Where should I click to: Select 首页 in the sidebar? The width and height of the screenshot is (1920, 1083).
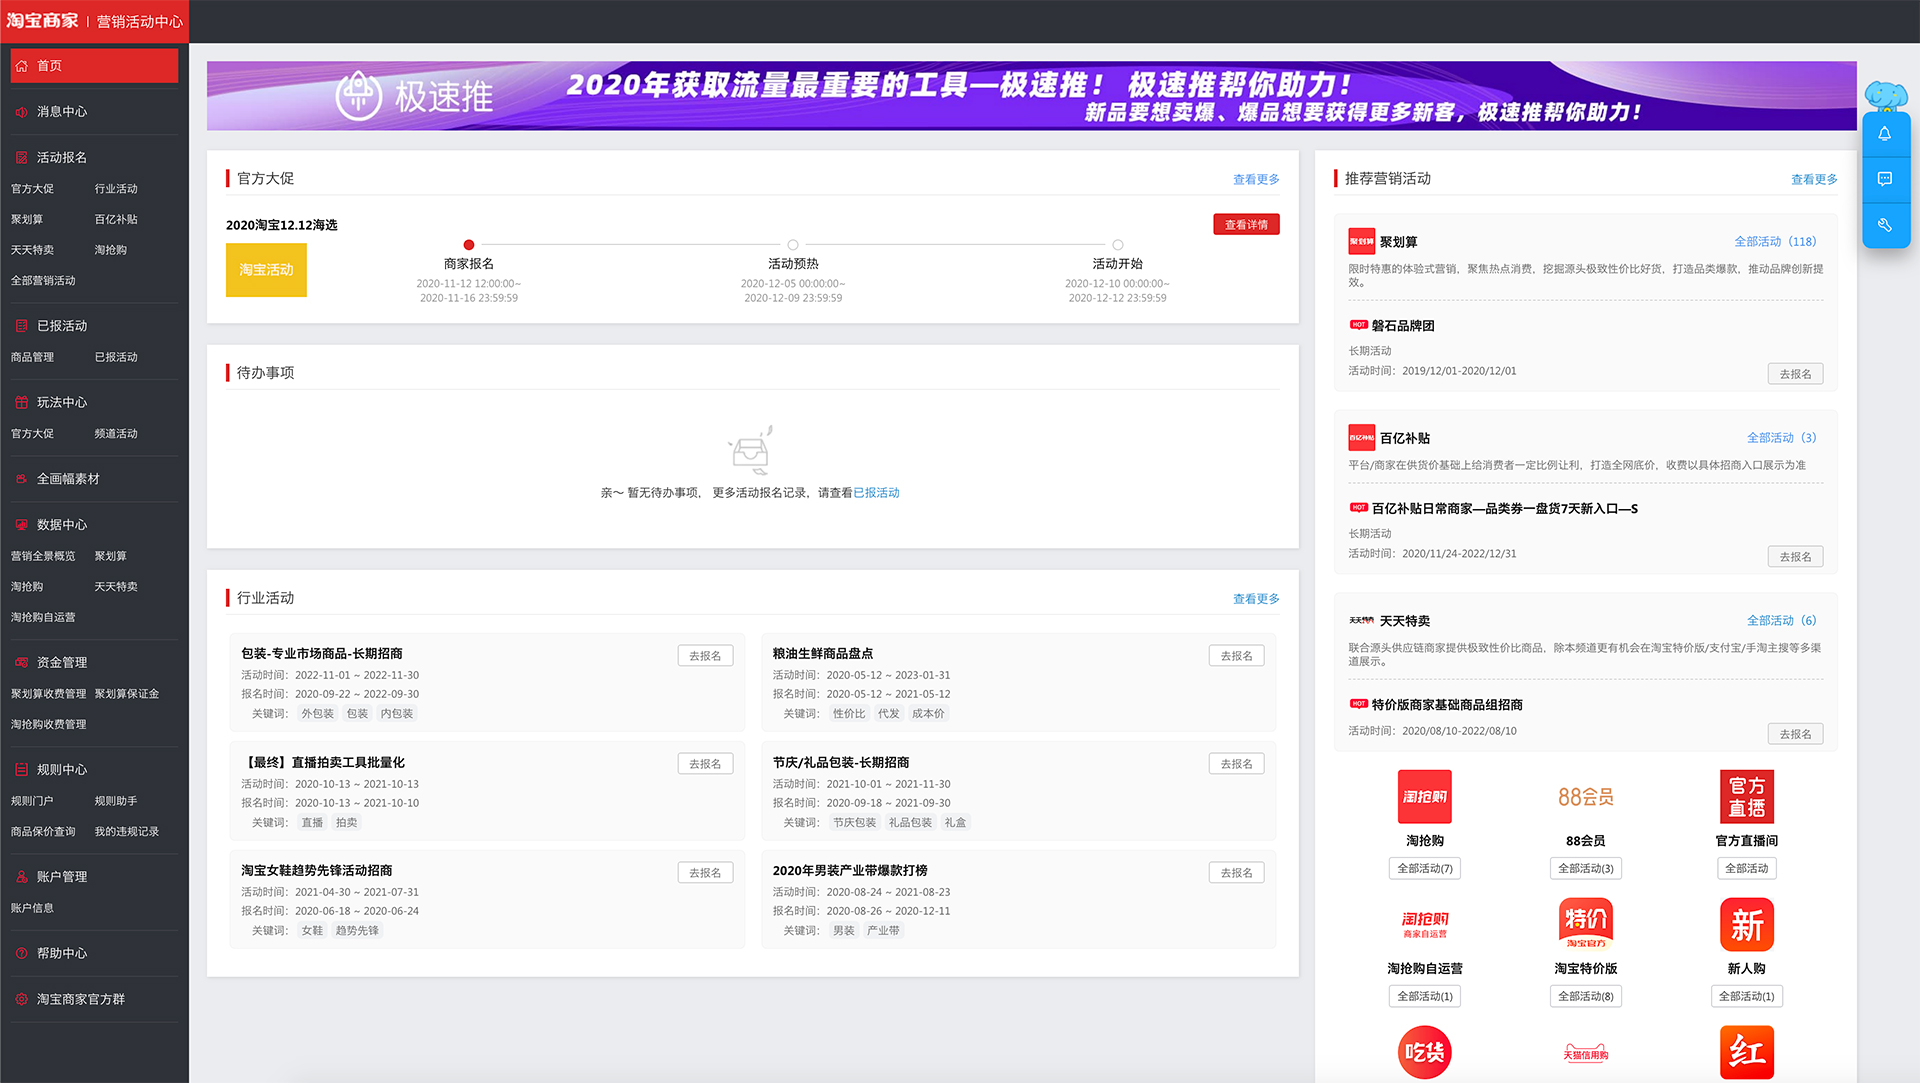tap(94, 66)
